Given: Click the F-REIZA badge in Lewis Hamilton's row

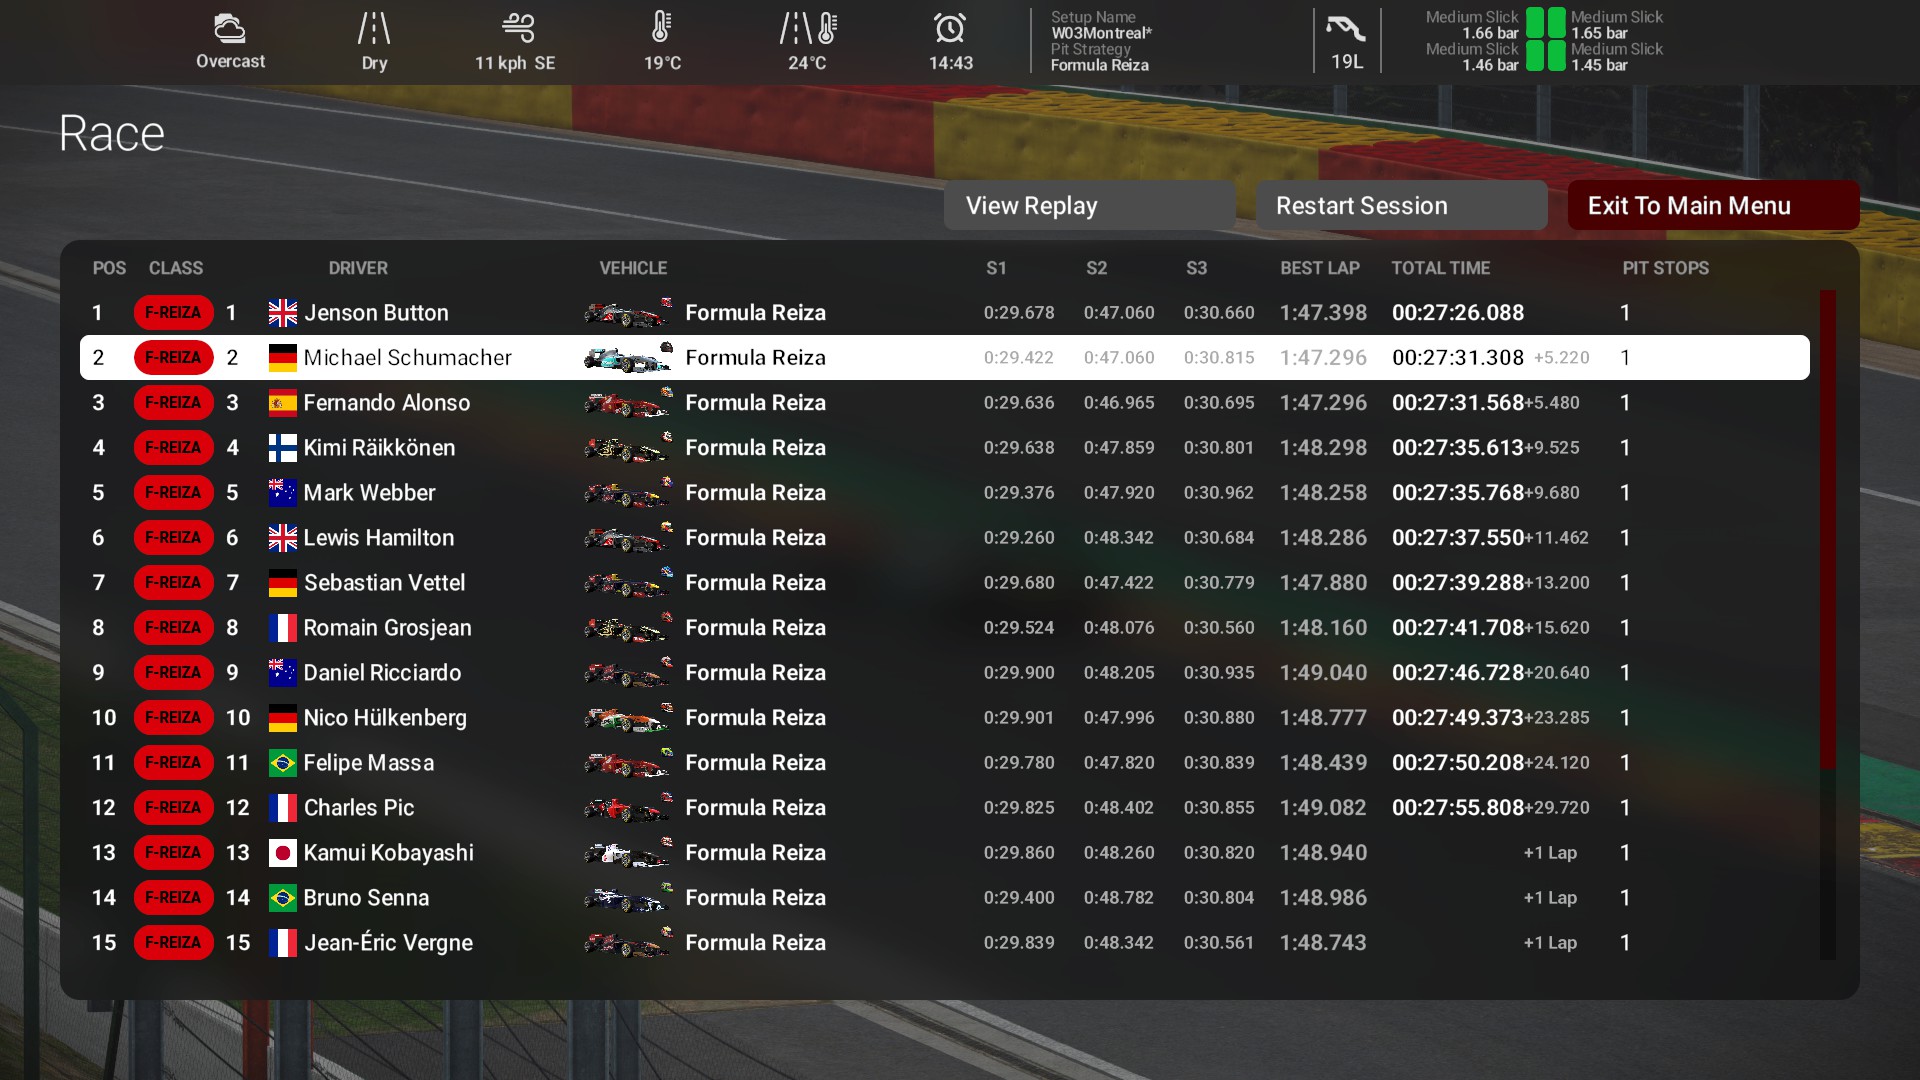Looking at the screenshot, I should pyautogui.click(x=173, y=538).
